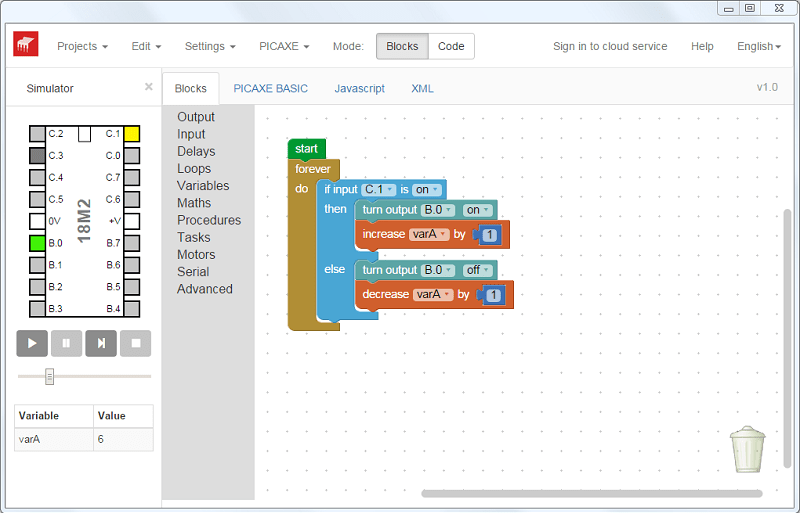Click pin B.3 square

[x=37, y=308]
